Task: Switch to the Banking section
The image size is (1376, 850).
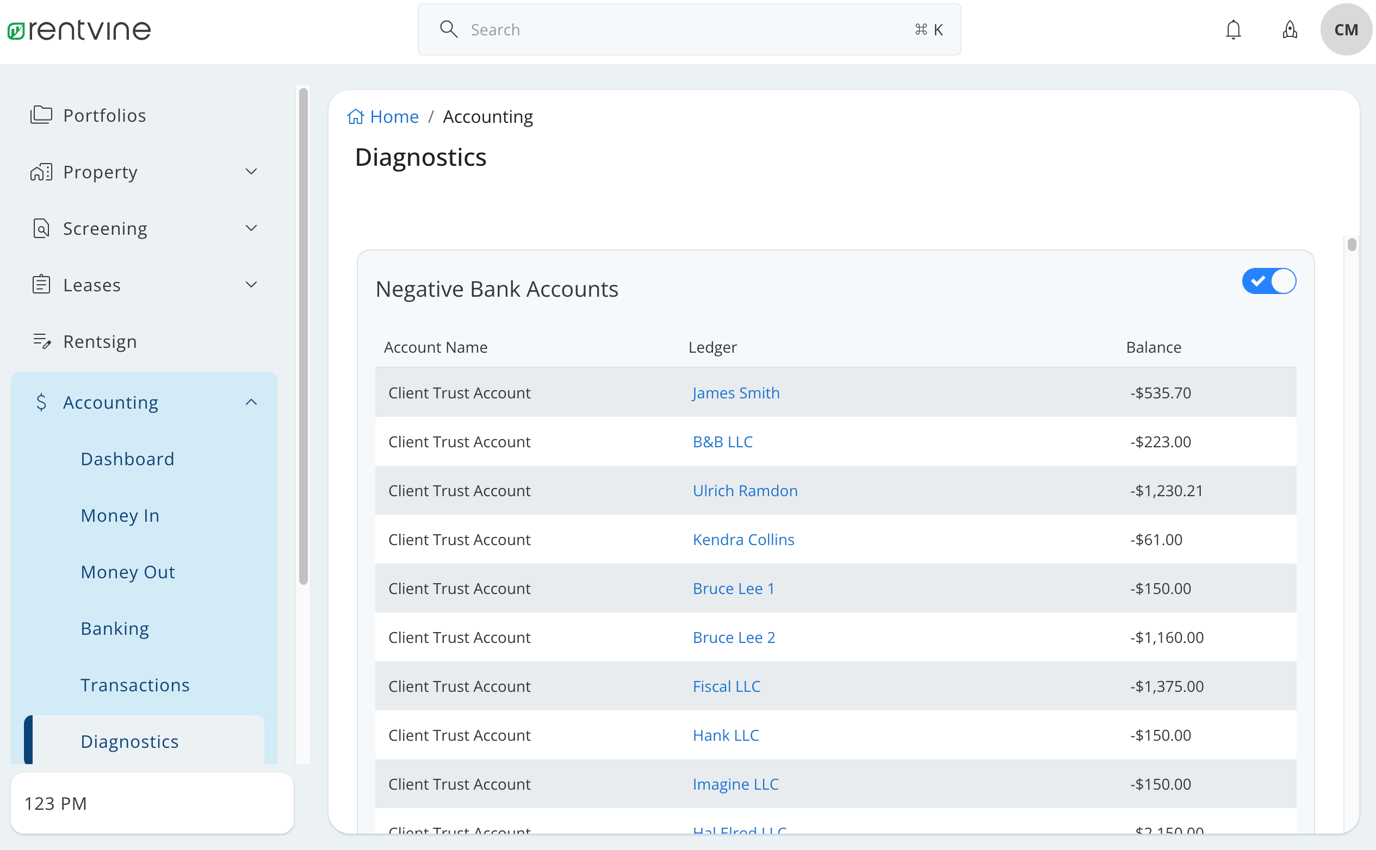Action: (x=114, y=628)
